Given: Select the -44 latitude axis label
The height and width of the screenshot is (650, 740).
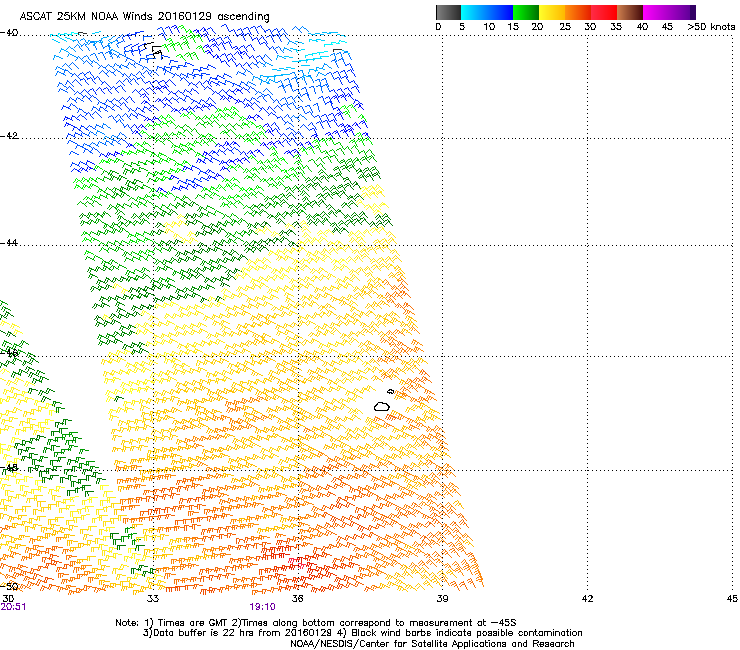Looking at the screenshot, I should [x=9, y=243].
